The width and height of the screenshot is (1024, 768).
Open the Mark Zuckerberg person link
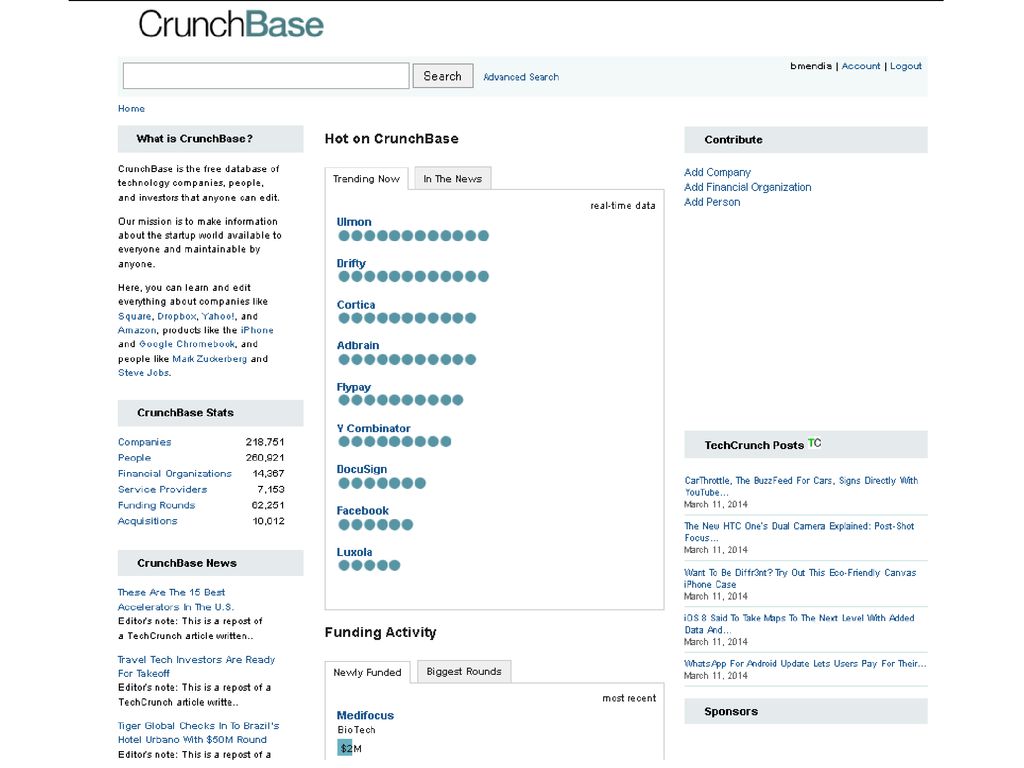[210, 359]
